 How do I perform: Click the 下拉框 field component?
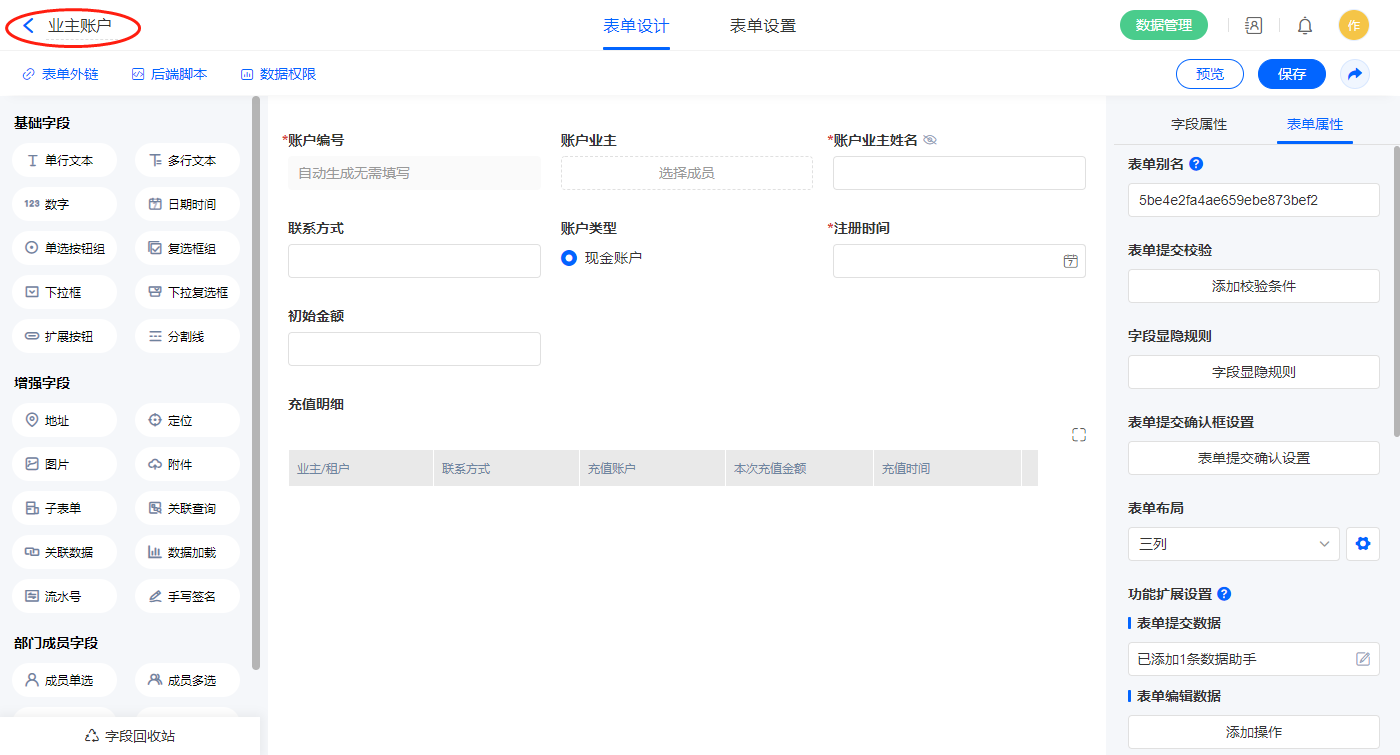[65, 292]
